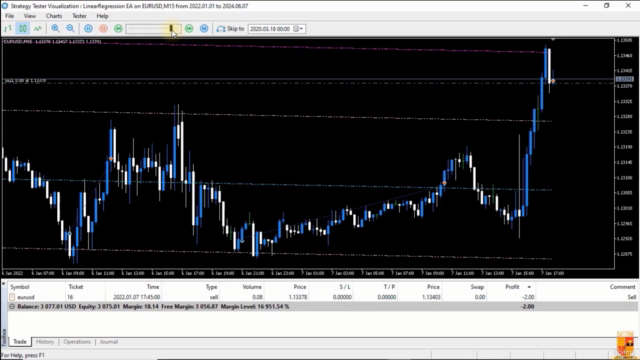This screenshot has width=640, height=360.
Task: Click the sell order level label on chart
Action: pos(25,81)
